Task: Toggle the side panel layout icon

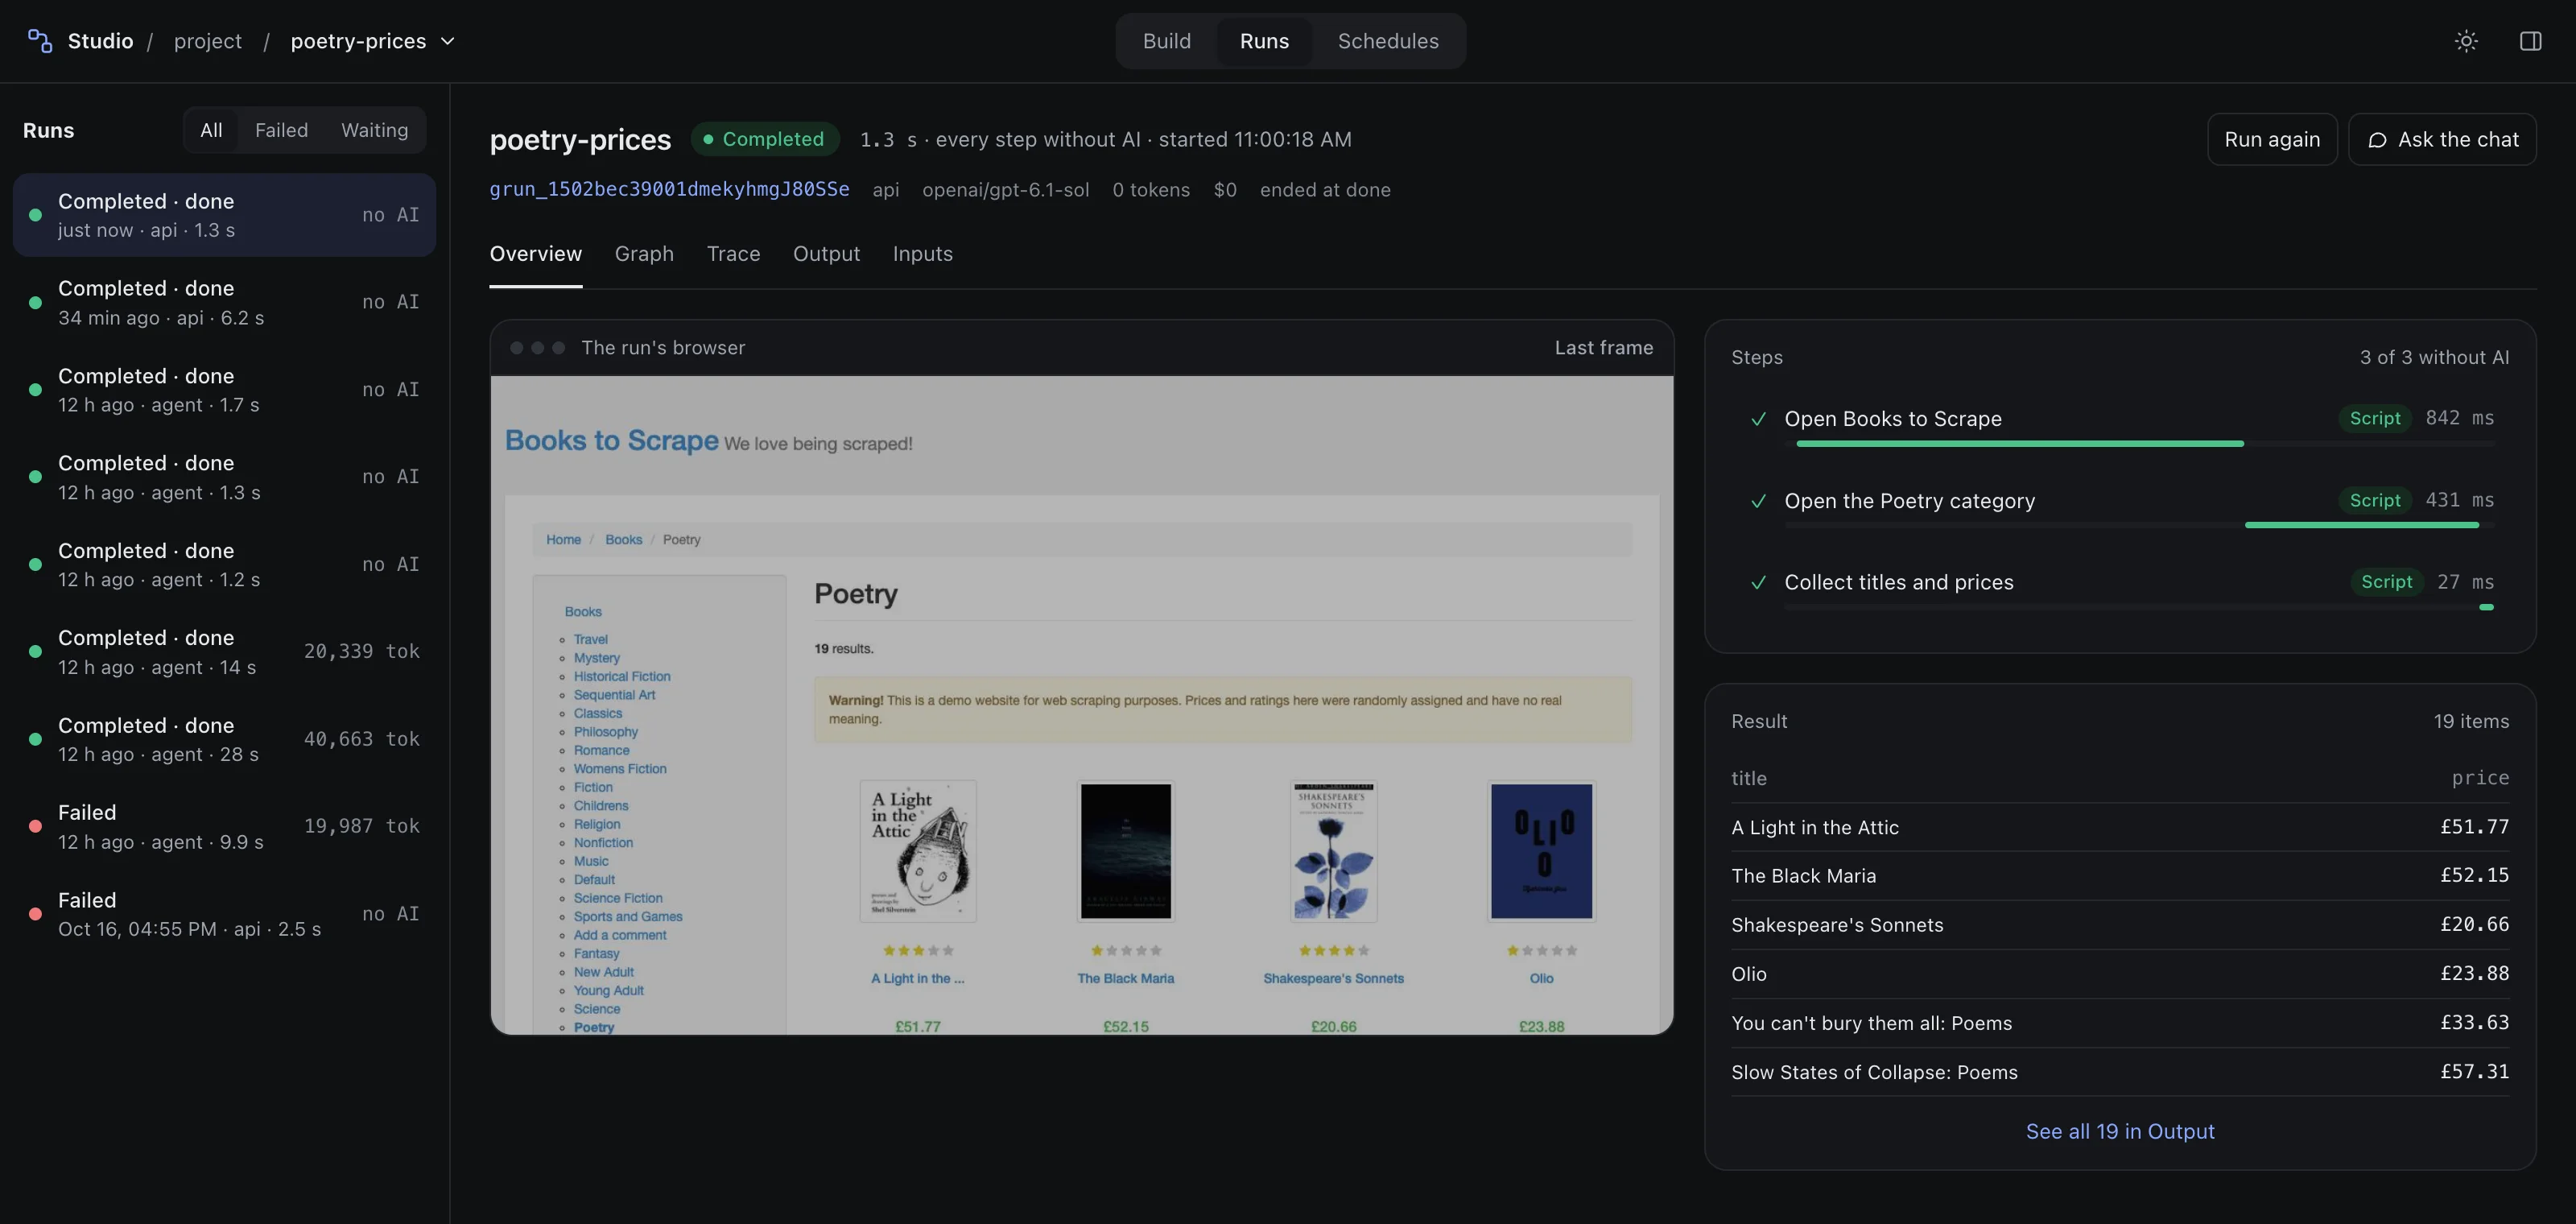Action: coord(2530,41)
